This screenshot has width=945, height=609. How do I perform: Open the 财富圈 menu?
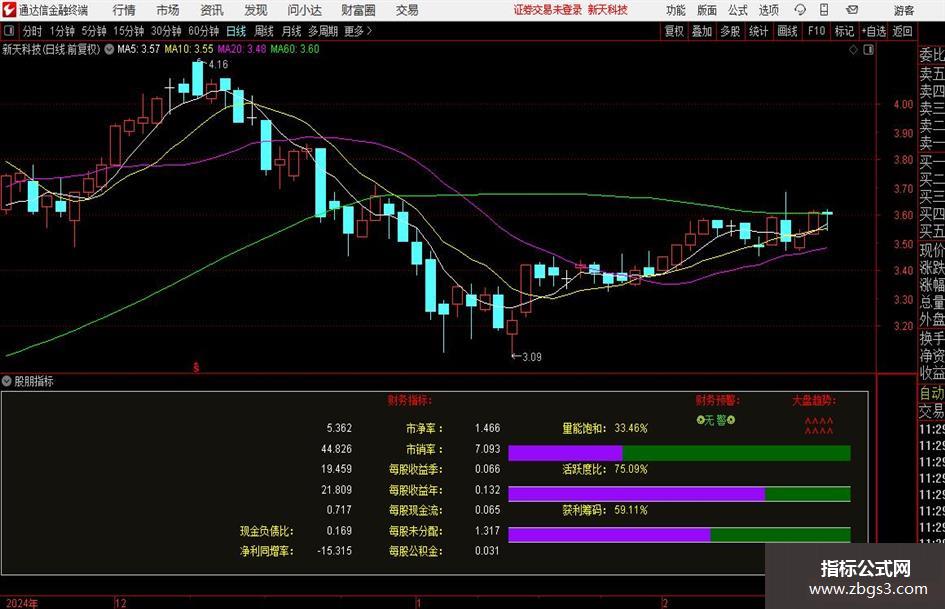coord(358,10)
